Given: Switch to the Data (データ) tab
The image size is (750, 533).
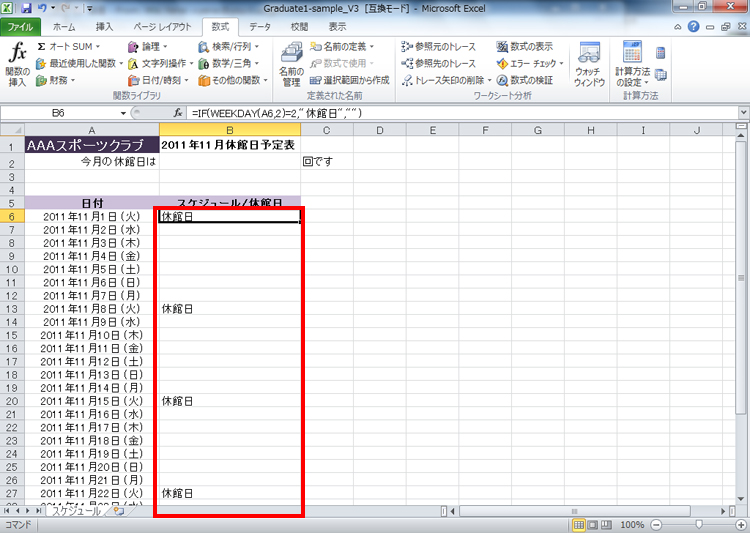Looking at the screenshot, I should coord(260,27).
